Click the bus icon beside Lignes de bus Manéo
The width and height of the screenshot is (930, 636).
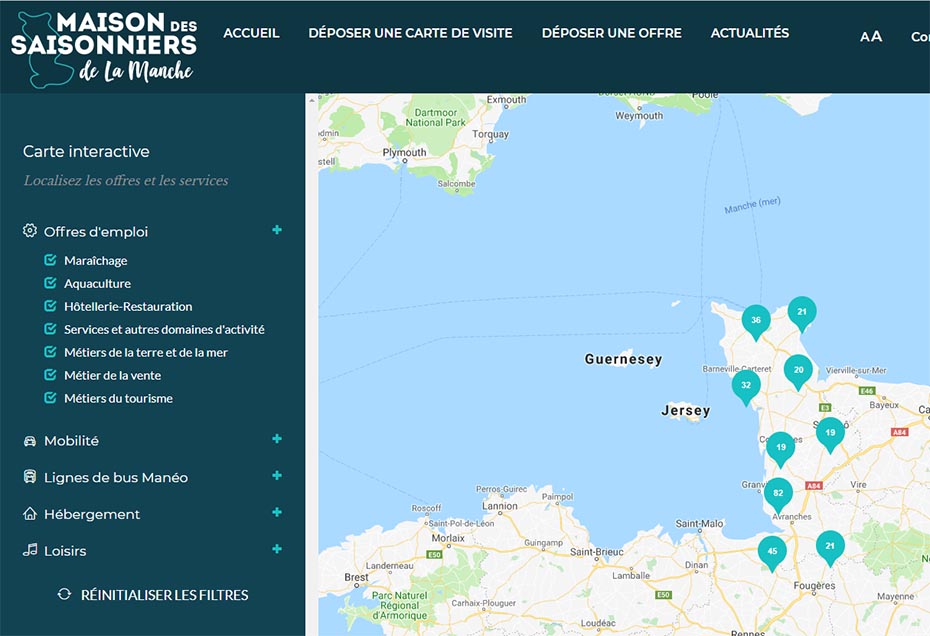pos(30,476)
